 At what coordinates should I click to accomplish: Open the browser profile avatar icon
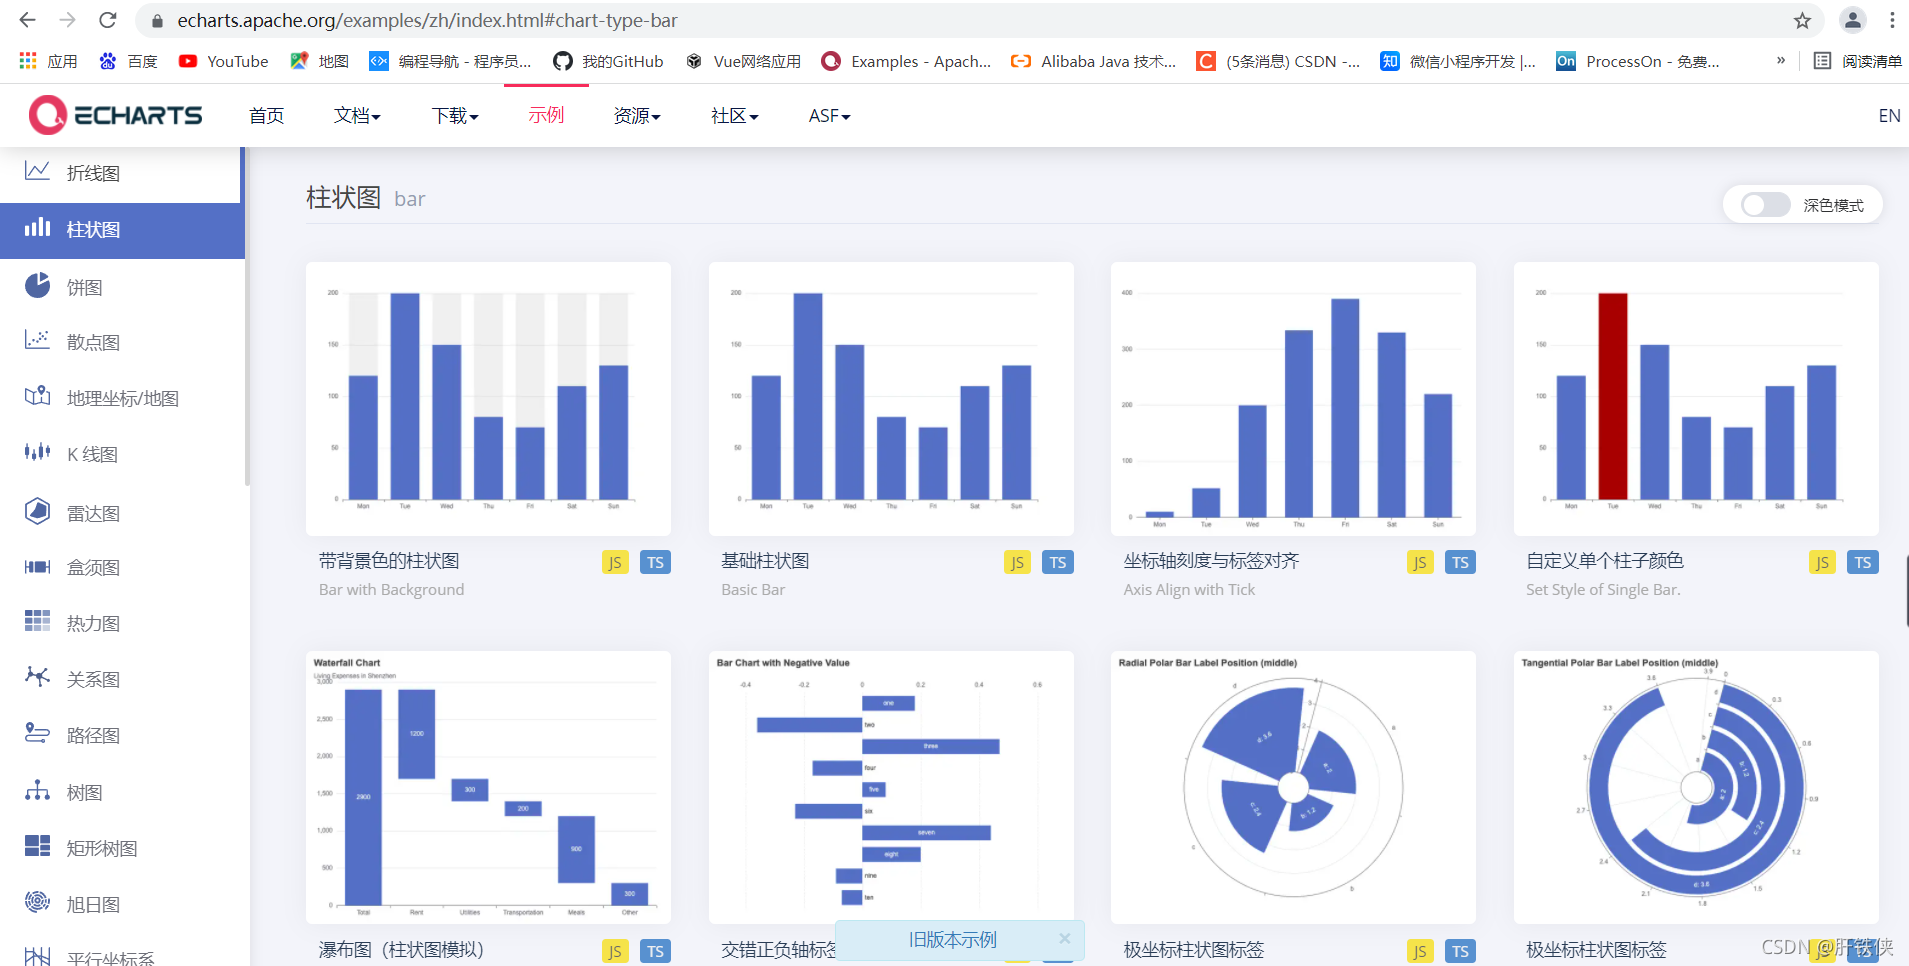[x=1852, y=20]
